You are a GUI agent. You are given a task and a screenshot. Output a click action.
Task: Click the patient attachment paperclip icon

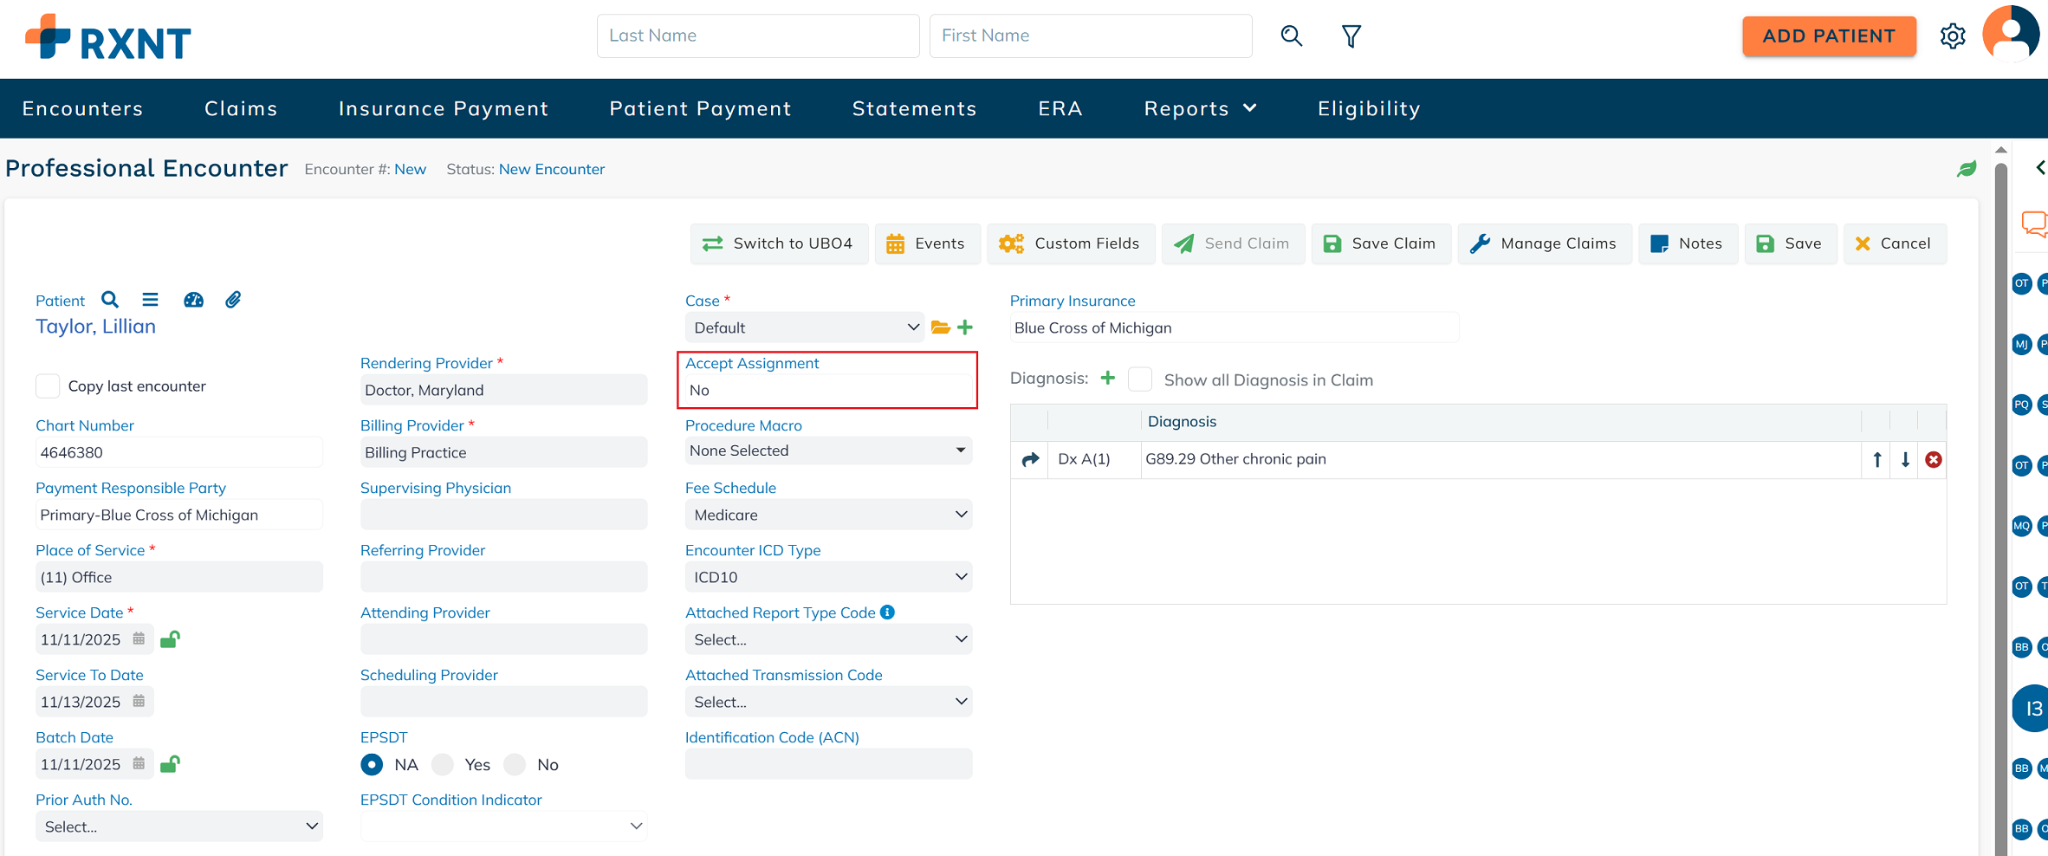pos(233,300)
